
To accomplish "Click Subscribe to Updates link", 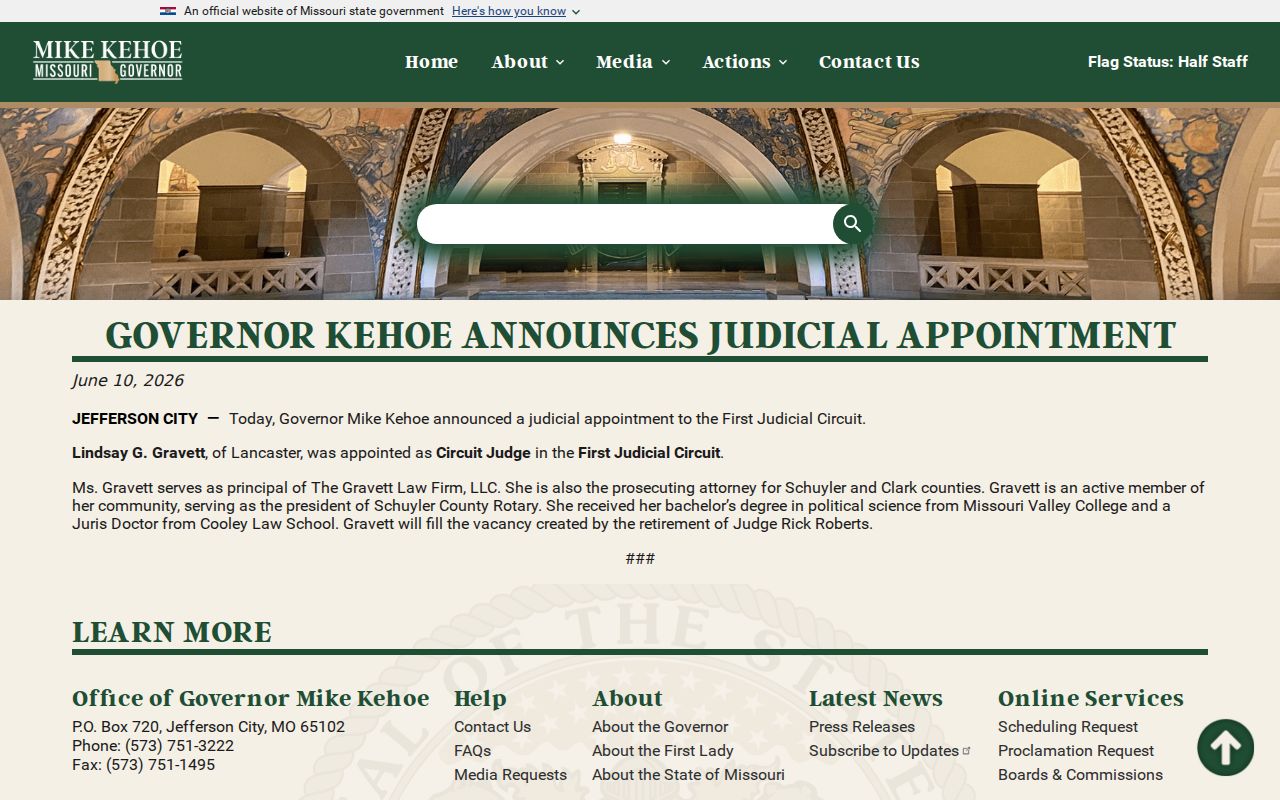I will tap(884, 751).
